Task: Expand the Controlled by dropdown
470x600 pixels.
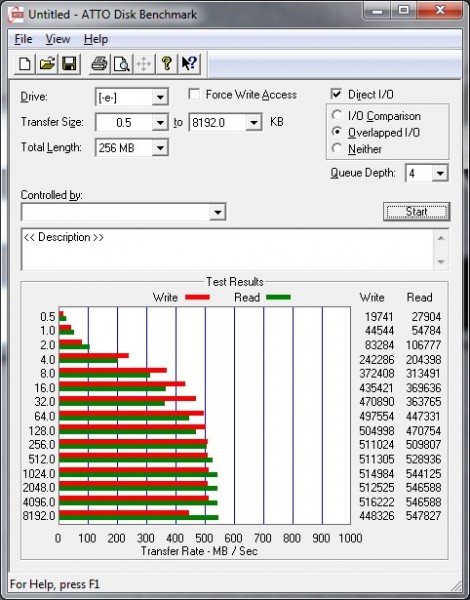Action: (218, 212)
